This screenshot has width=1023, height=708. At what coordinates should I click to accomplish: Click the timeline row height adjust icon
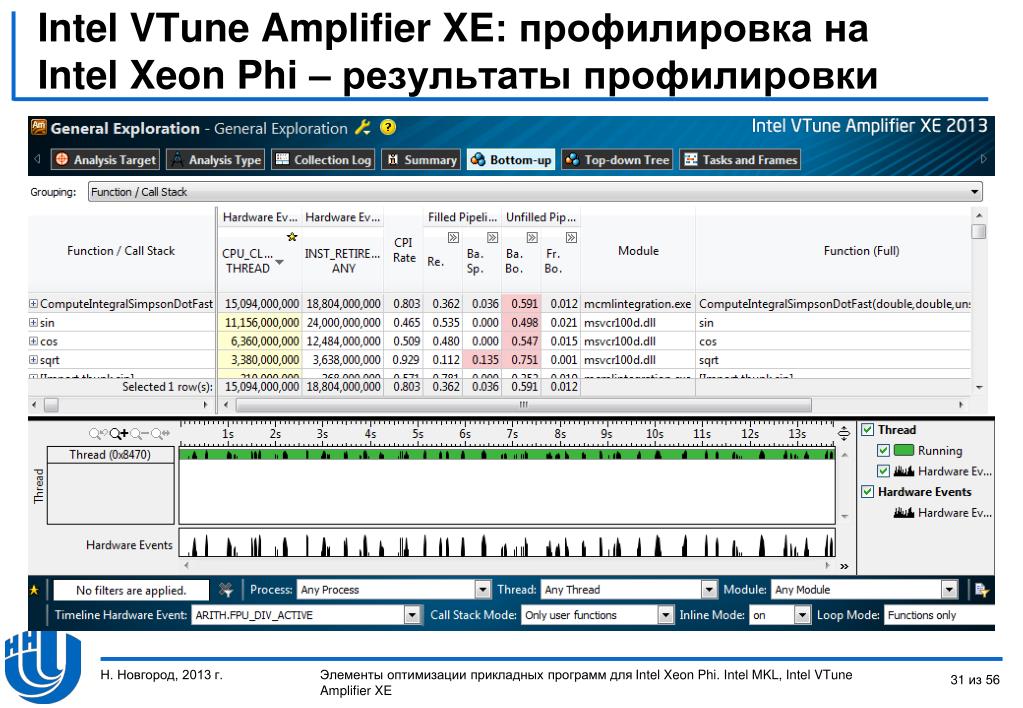(x=844, y=433)
